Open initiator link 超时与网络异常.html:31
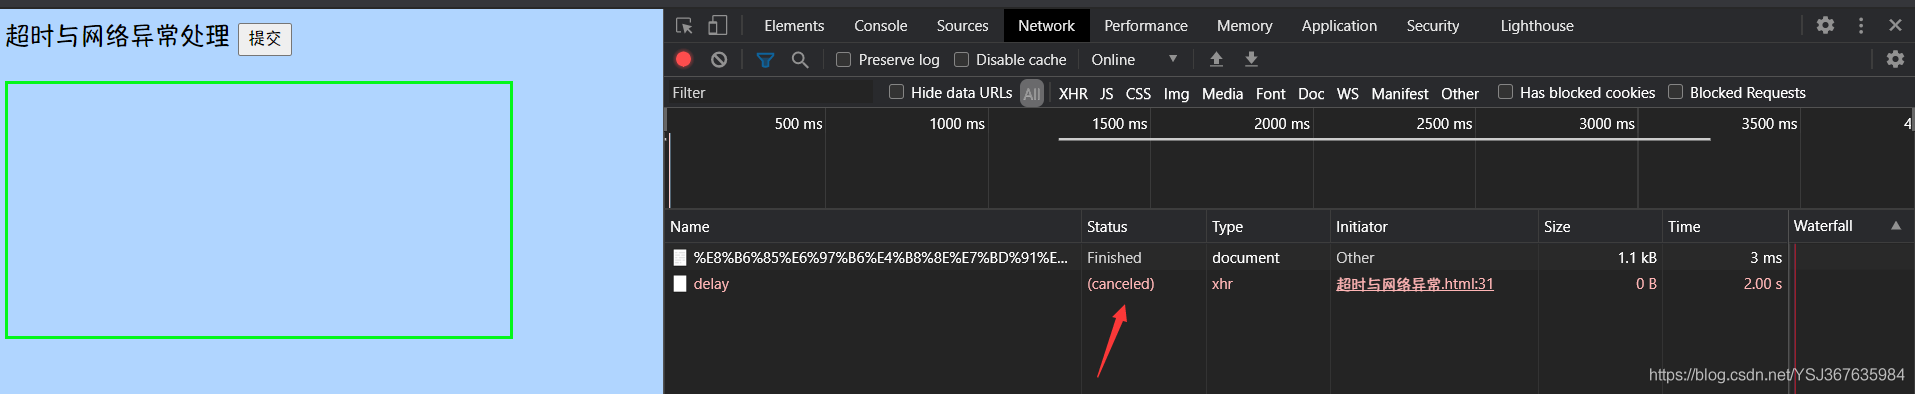1915x394 pixels. tap(1414, 284)
